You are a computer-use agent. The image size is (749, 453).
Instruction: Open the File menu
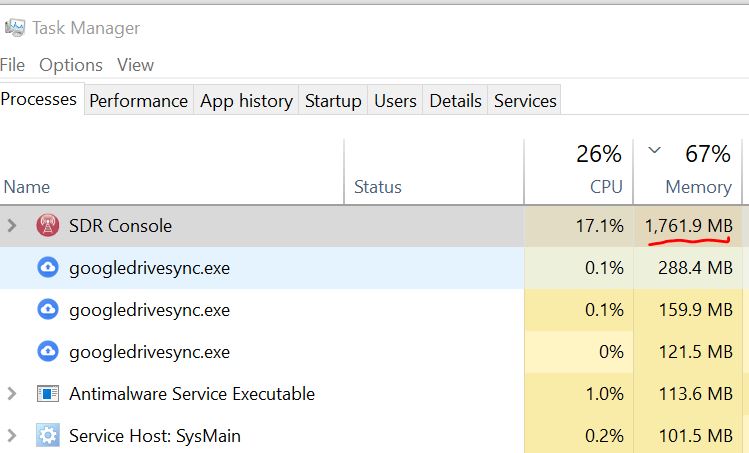click(x=13, y=65)
